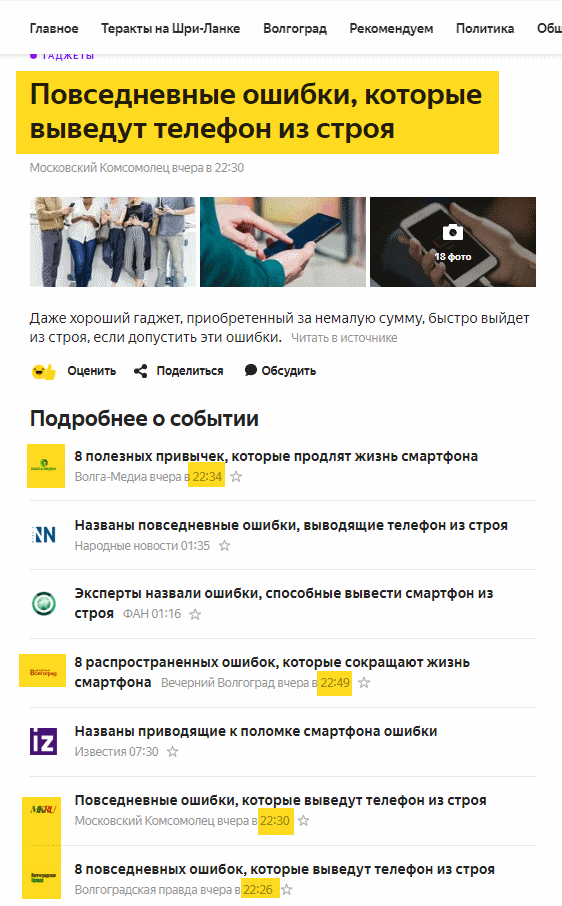Star the Вечерний Волгоград article
Viewport: 562px width, 906px height.
(364, 682)
